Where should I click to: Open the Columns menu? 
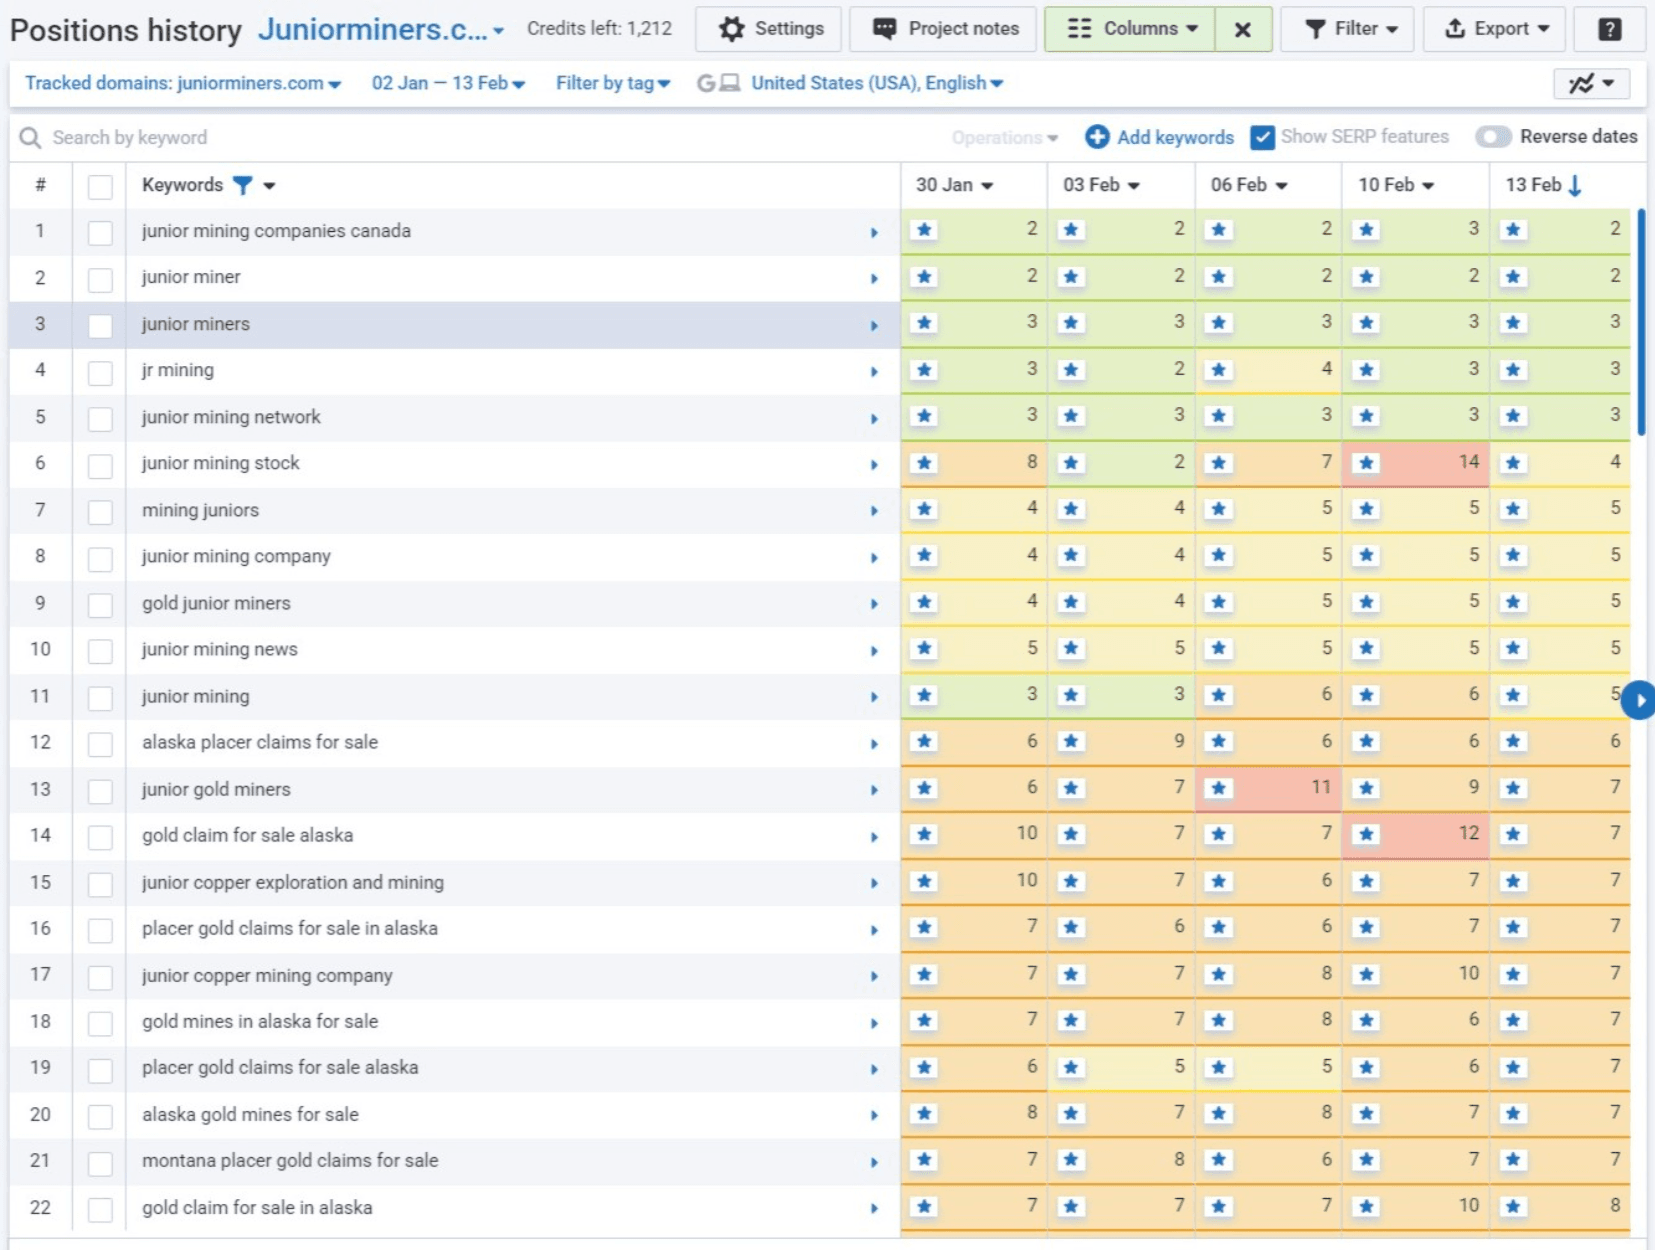(1130, 29)
